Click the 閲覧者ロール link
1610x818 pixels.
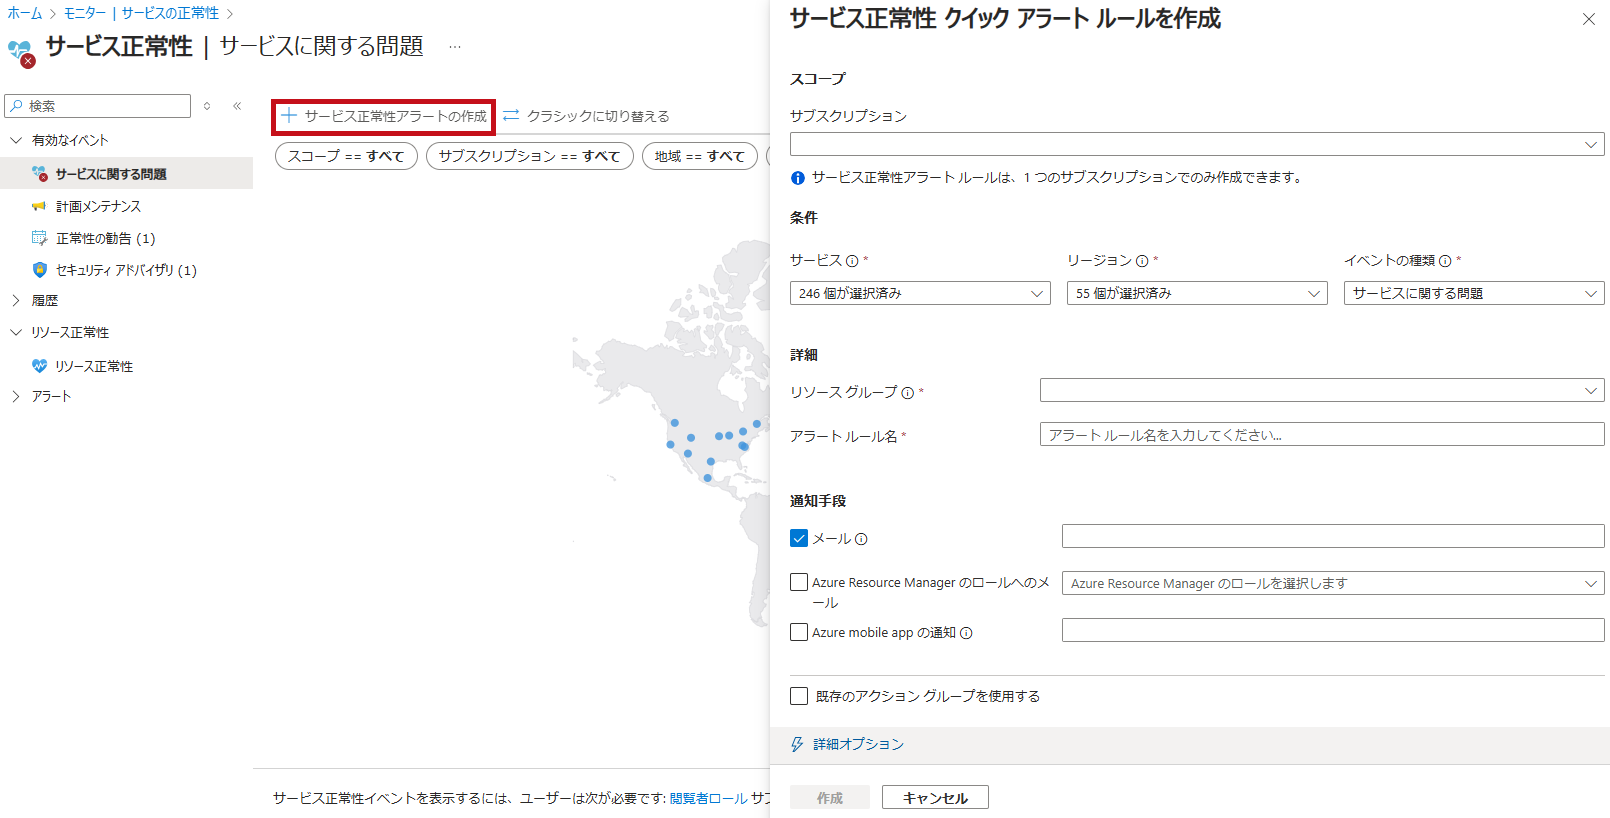(708, 798)
